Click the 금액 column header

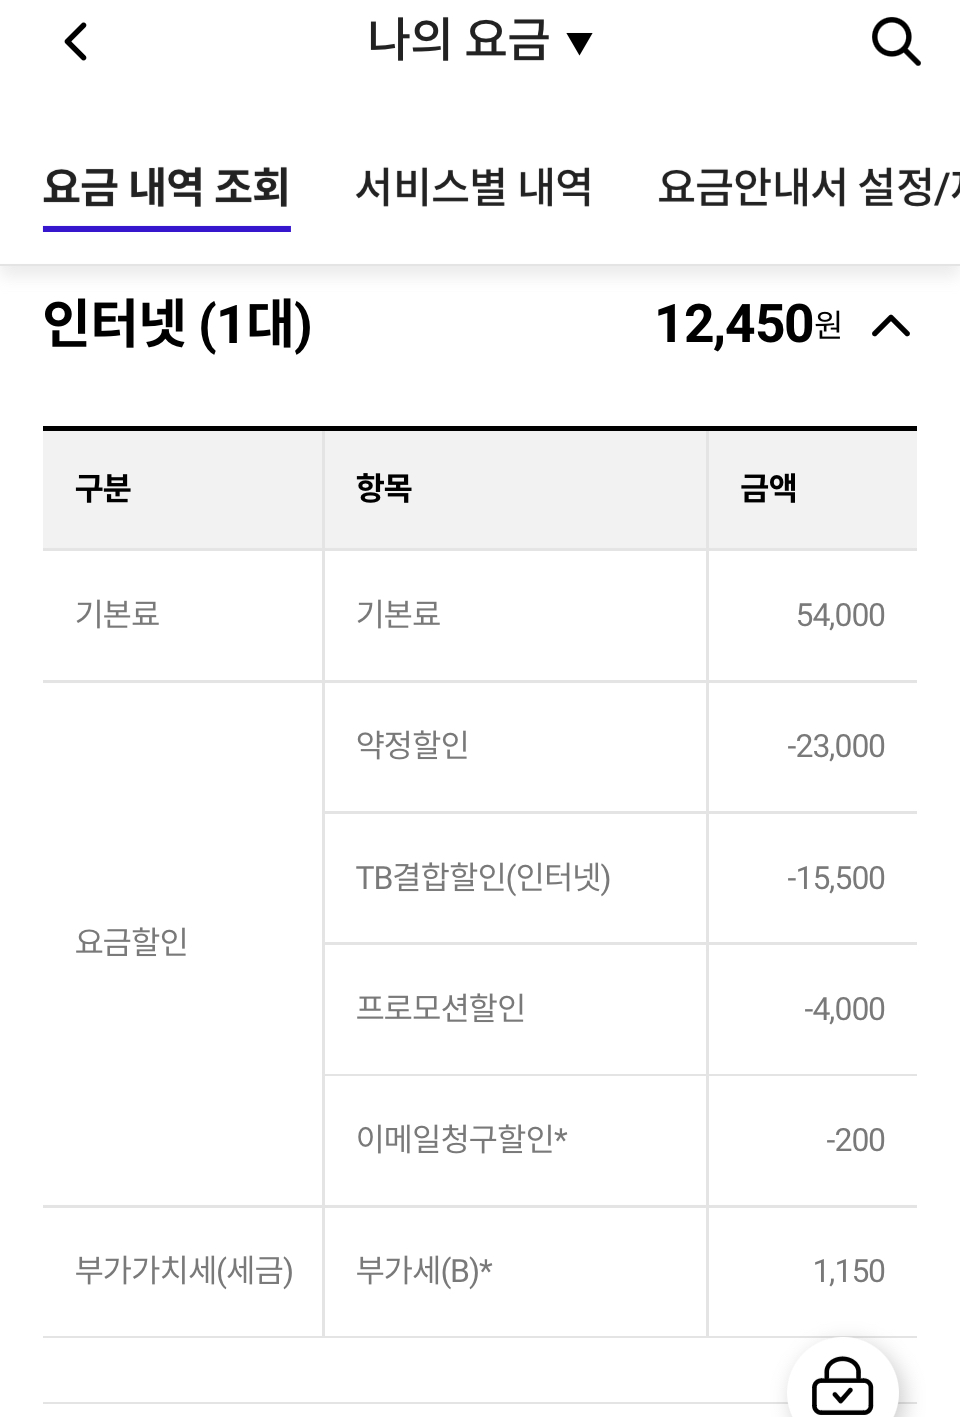click(x=768, y=489)
